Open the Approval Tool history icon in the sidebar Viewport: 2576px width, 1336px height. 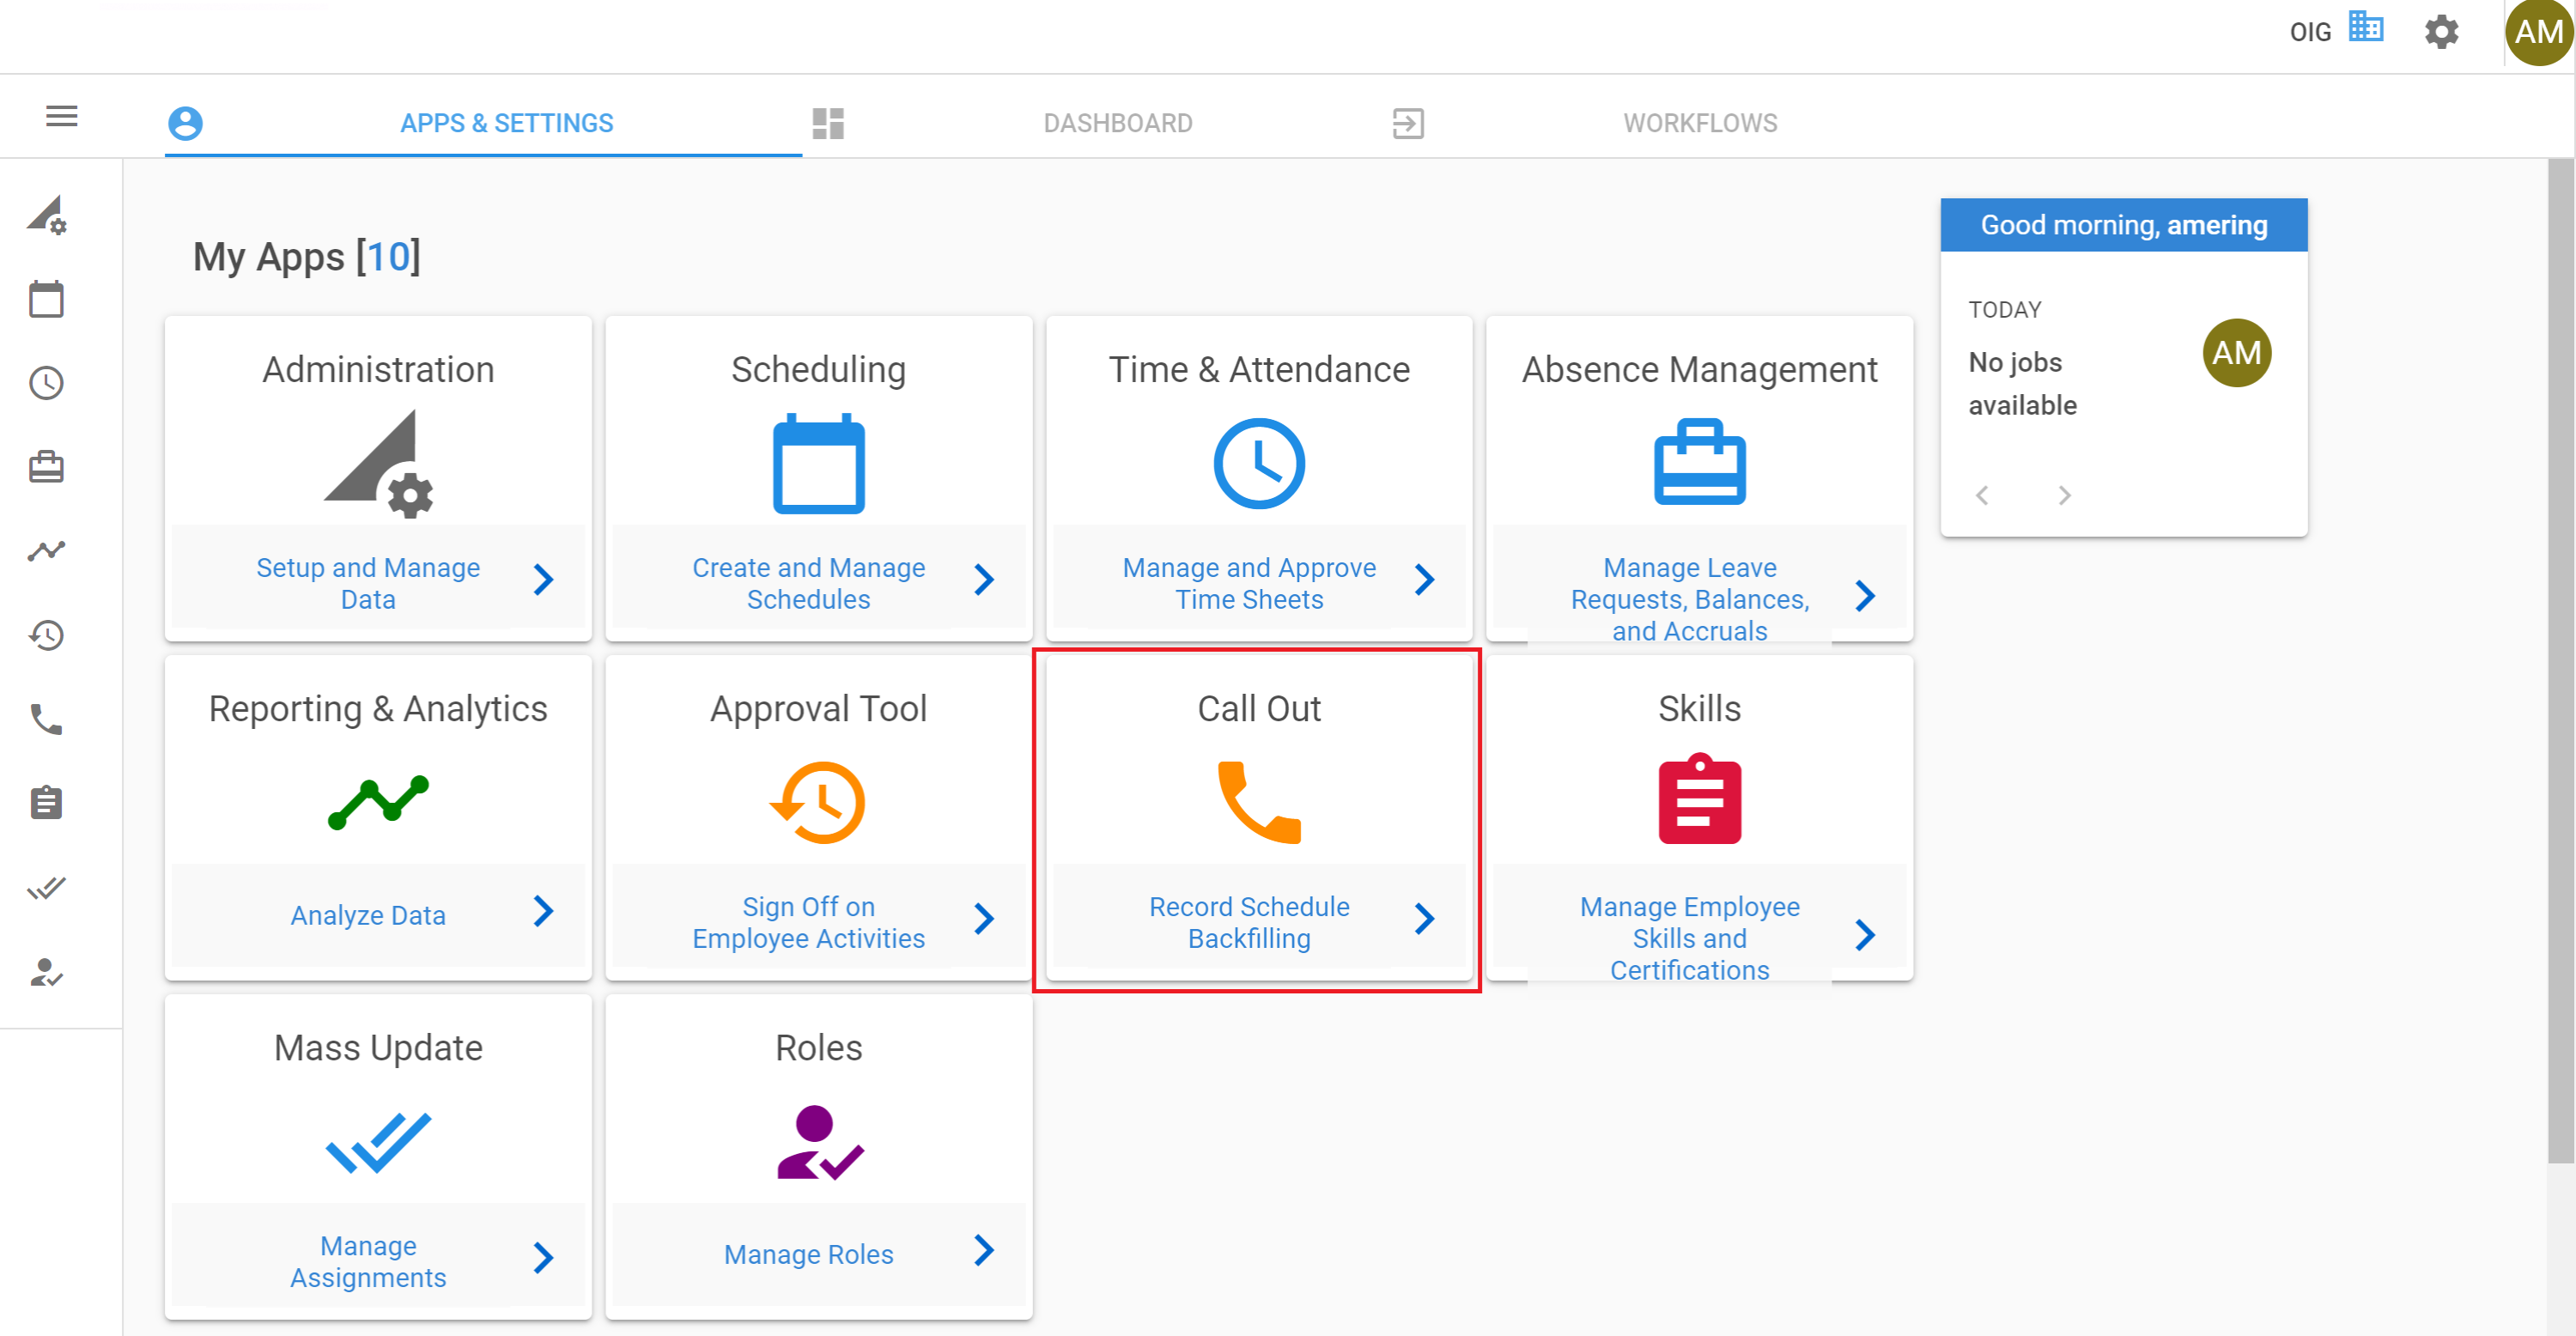[46, 635]
